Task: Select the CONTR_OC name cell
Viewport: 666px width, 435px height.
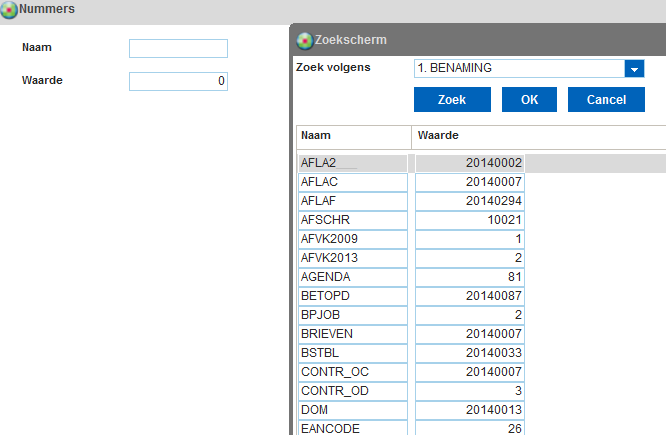Action: point(353,372)
